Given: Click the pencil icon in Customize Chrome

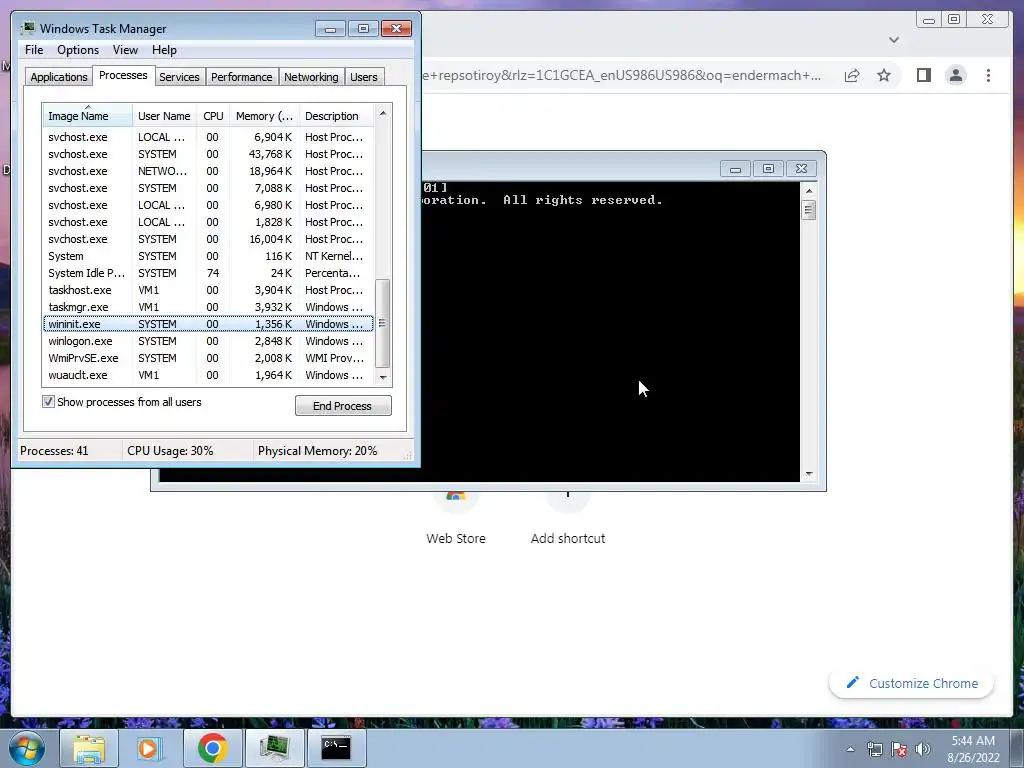Looking at the screenshot, I should tap(852, 682).
